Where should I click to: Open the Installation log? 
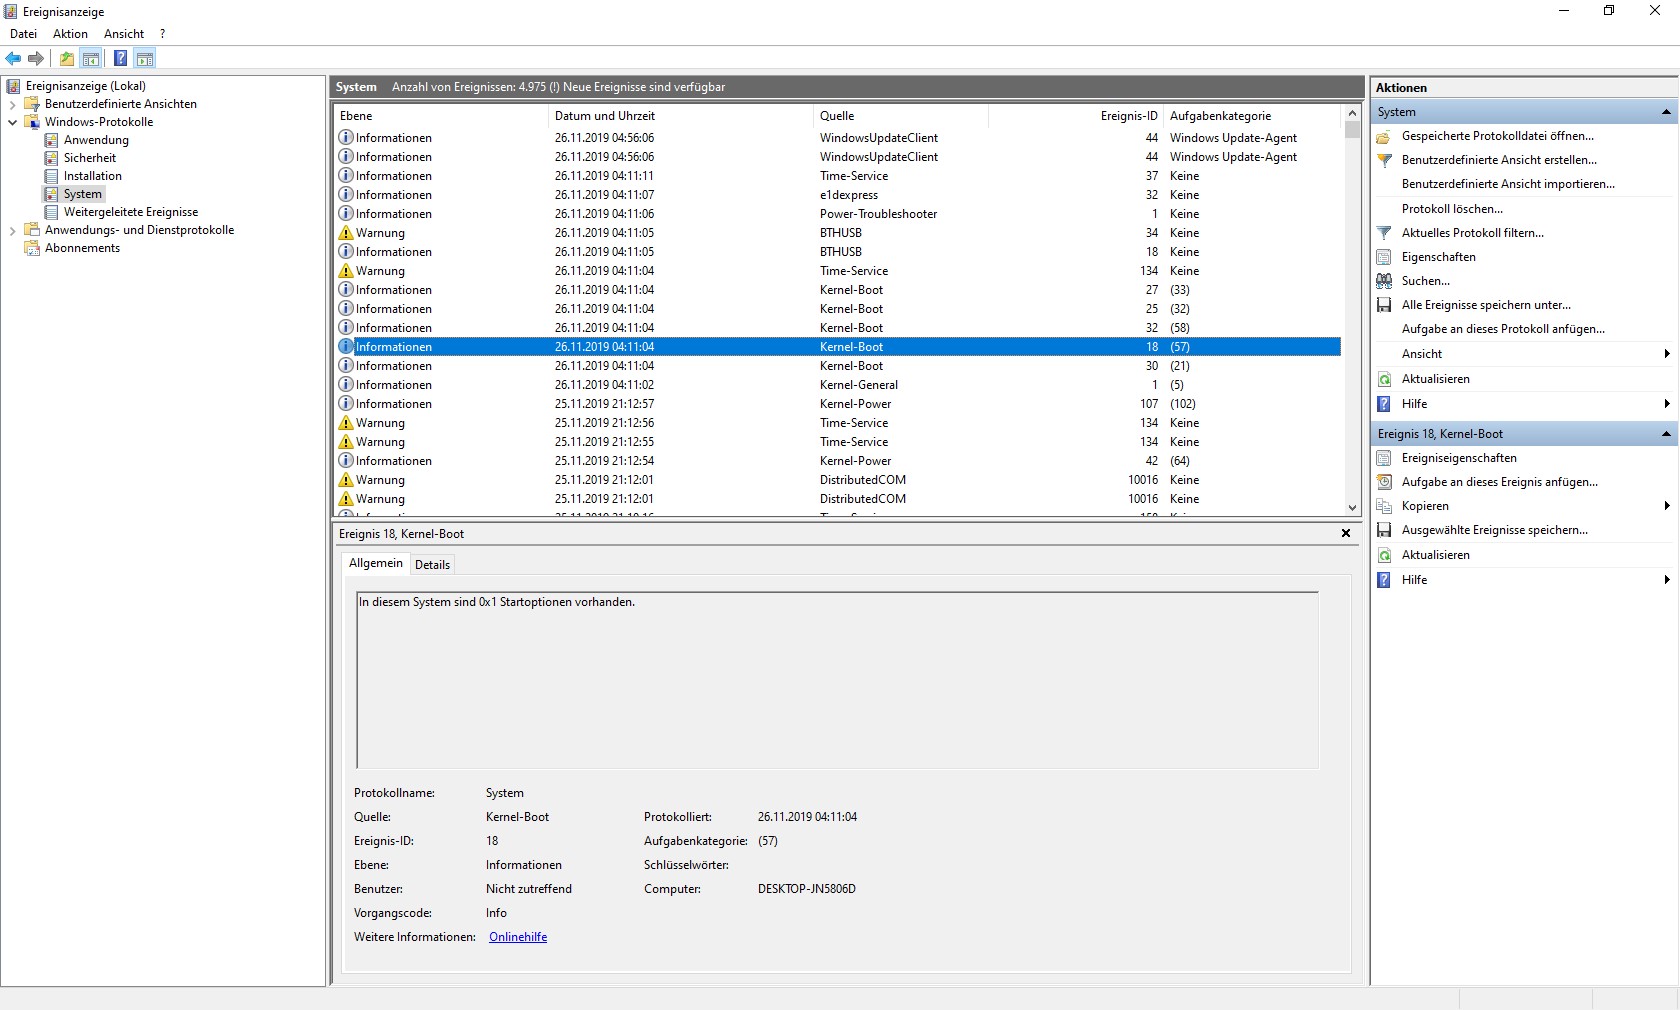[x=93, y=176]
